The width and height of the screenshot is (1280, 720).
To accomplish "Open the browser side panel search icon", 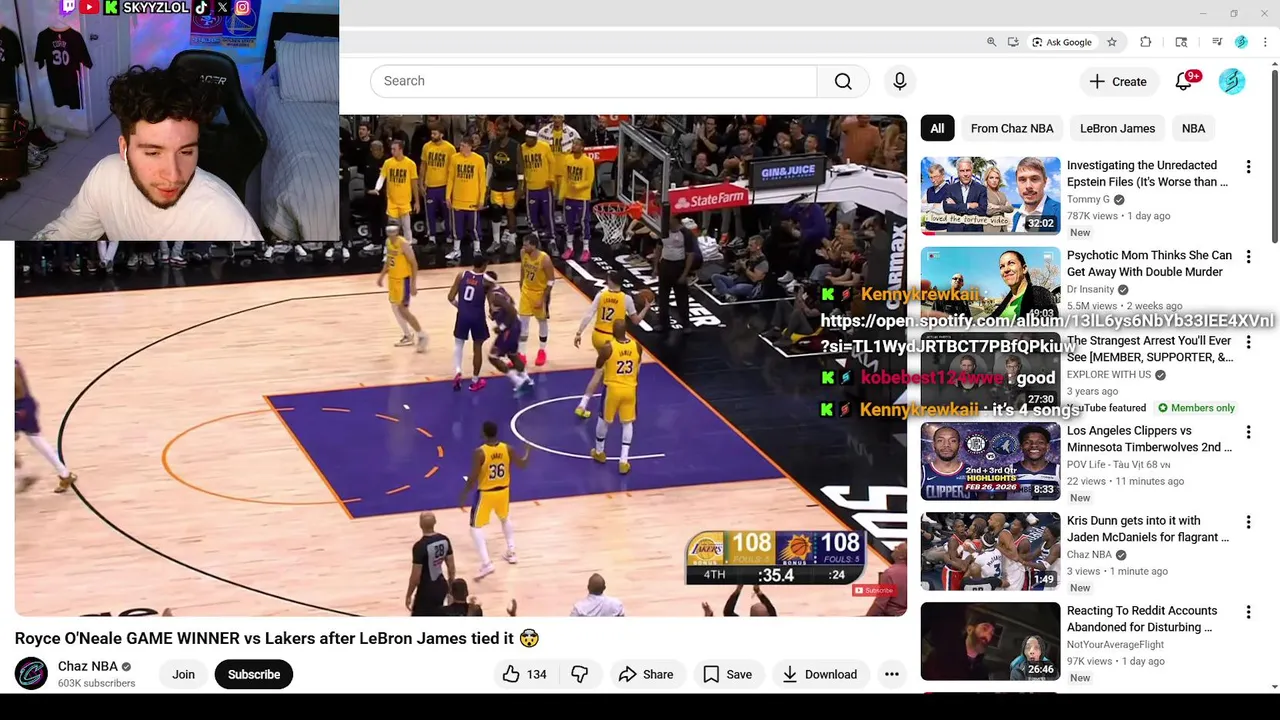I will [1181, 42].
